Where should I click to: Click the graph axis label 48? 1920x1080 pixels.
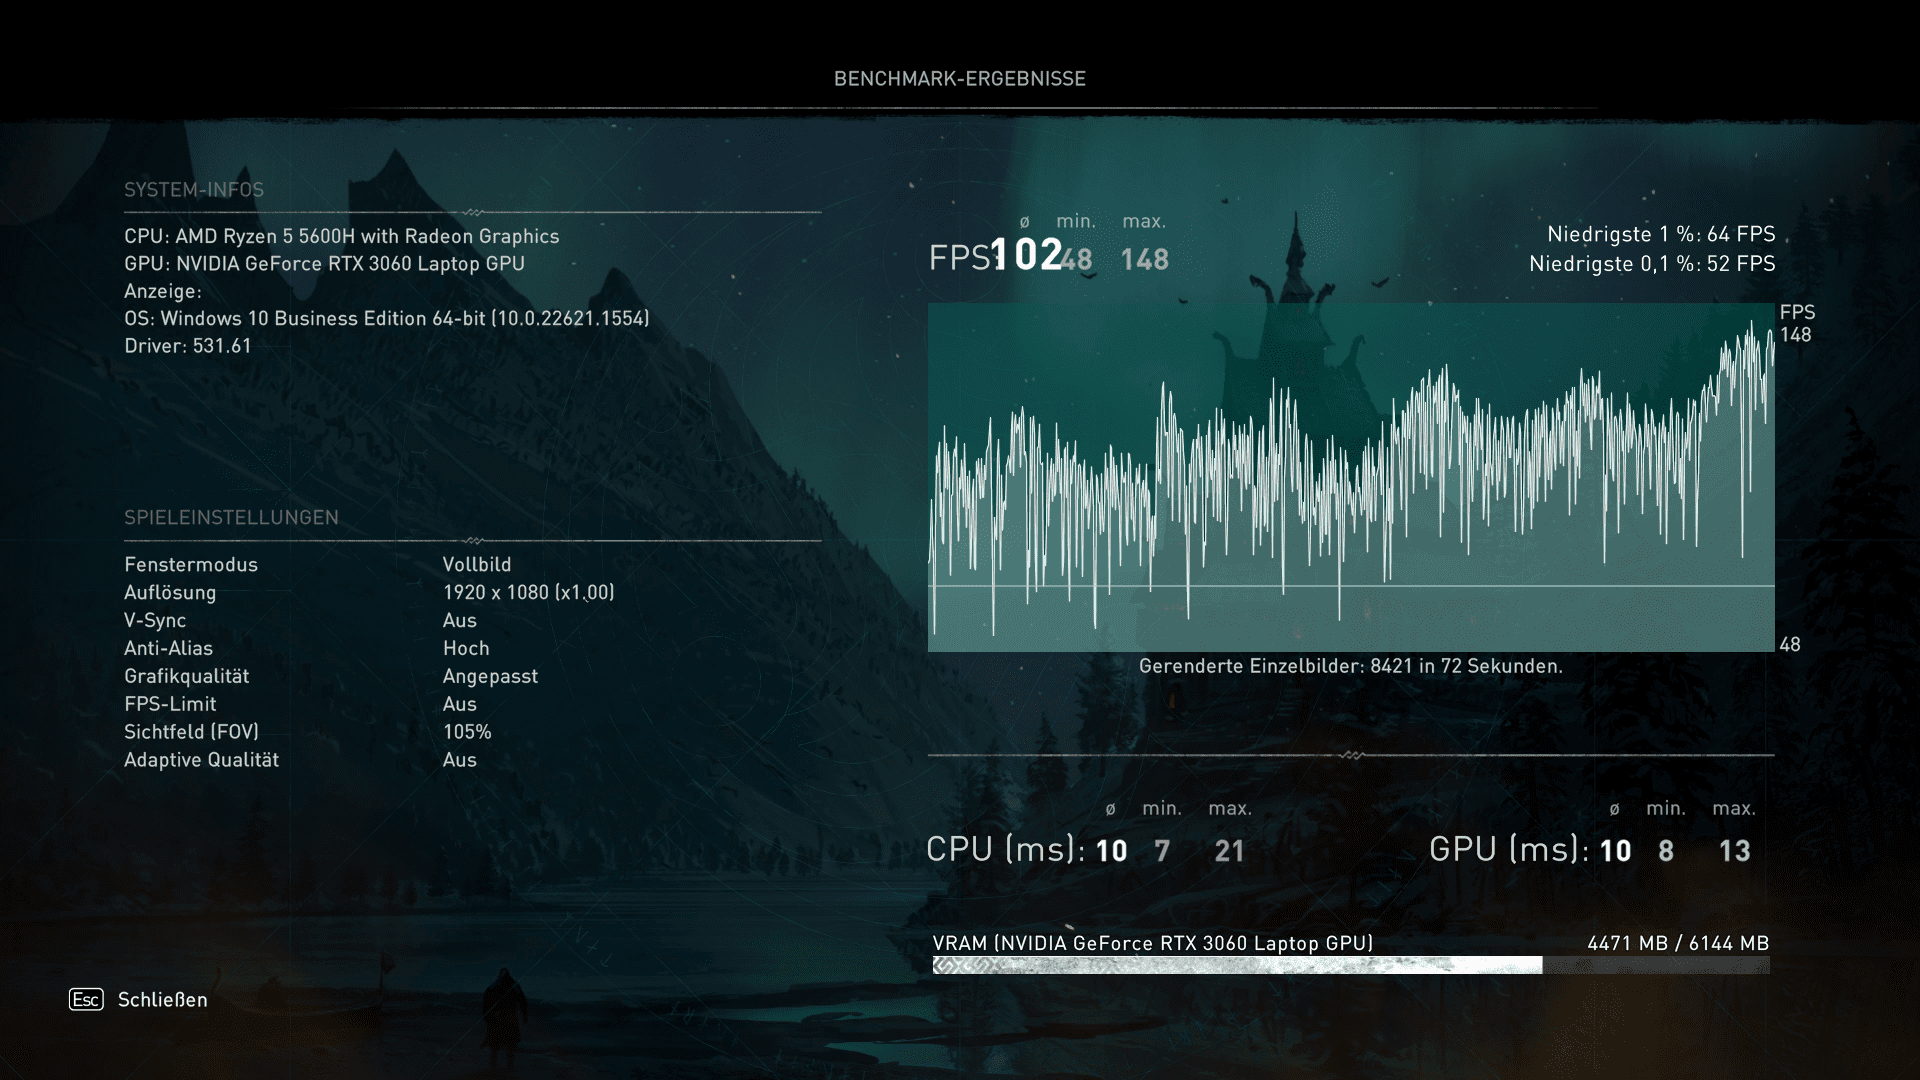[1790, 645]
